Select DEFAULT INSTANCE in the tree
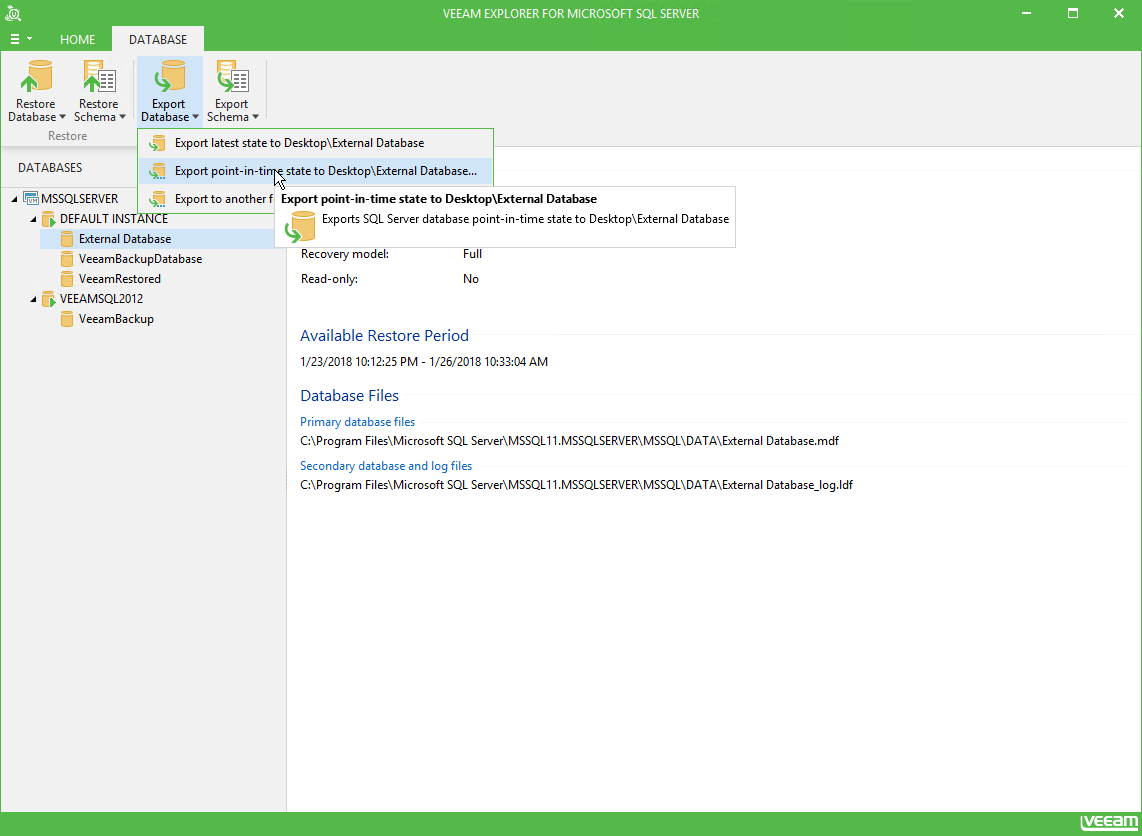The width and height of the screenshot is (1142, 836). coord(114,219)
